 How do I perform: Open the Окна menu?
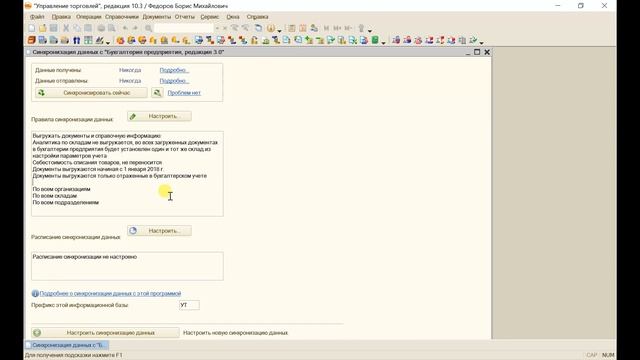[233, 17]
